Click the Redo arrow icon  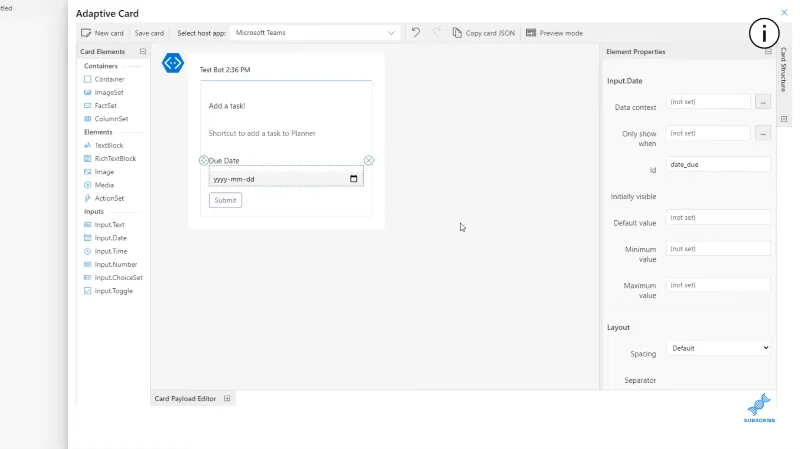[x=437, y=33]
